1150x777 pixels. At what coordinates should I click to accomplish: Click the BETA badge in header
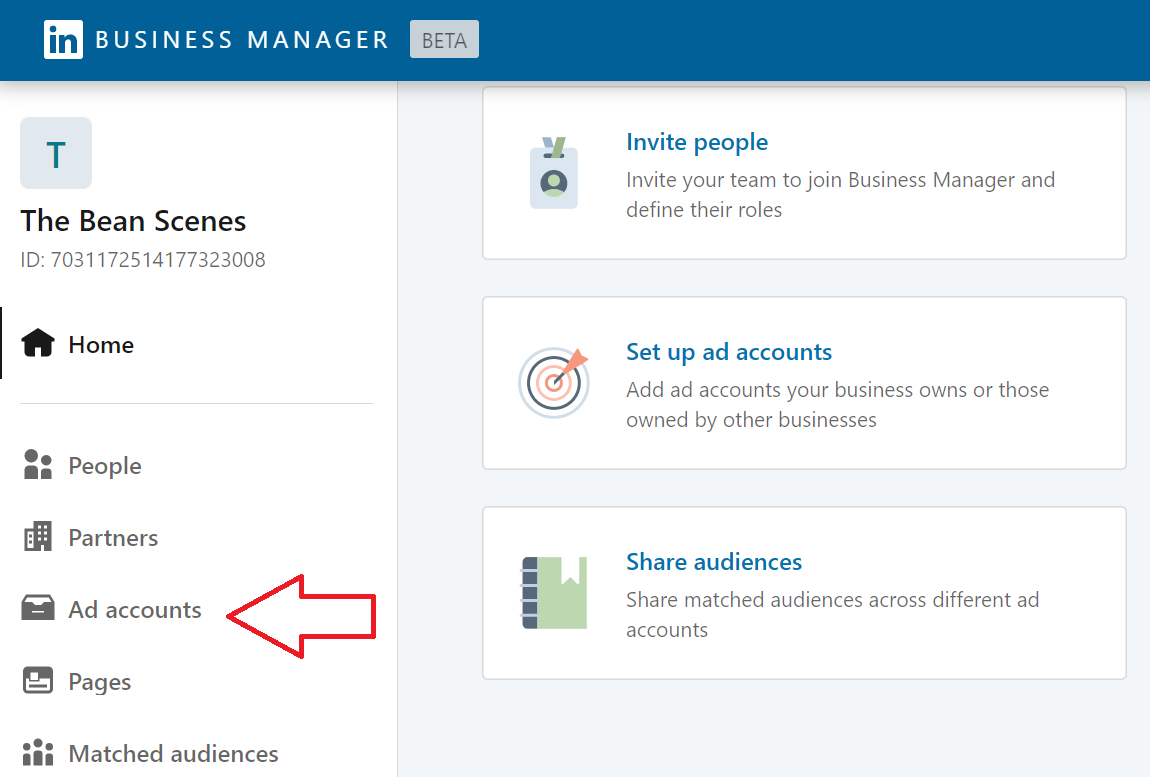(444, 40)
